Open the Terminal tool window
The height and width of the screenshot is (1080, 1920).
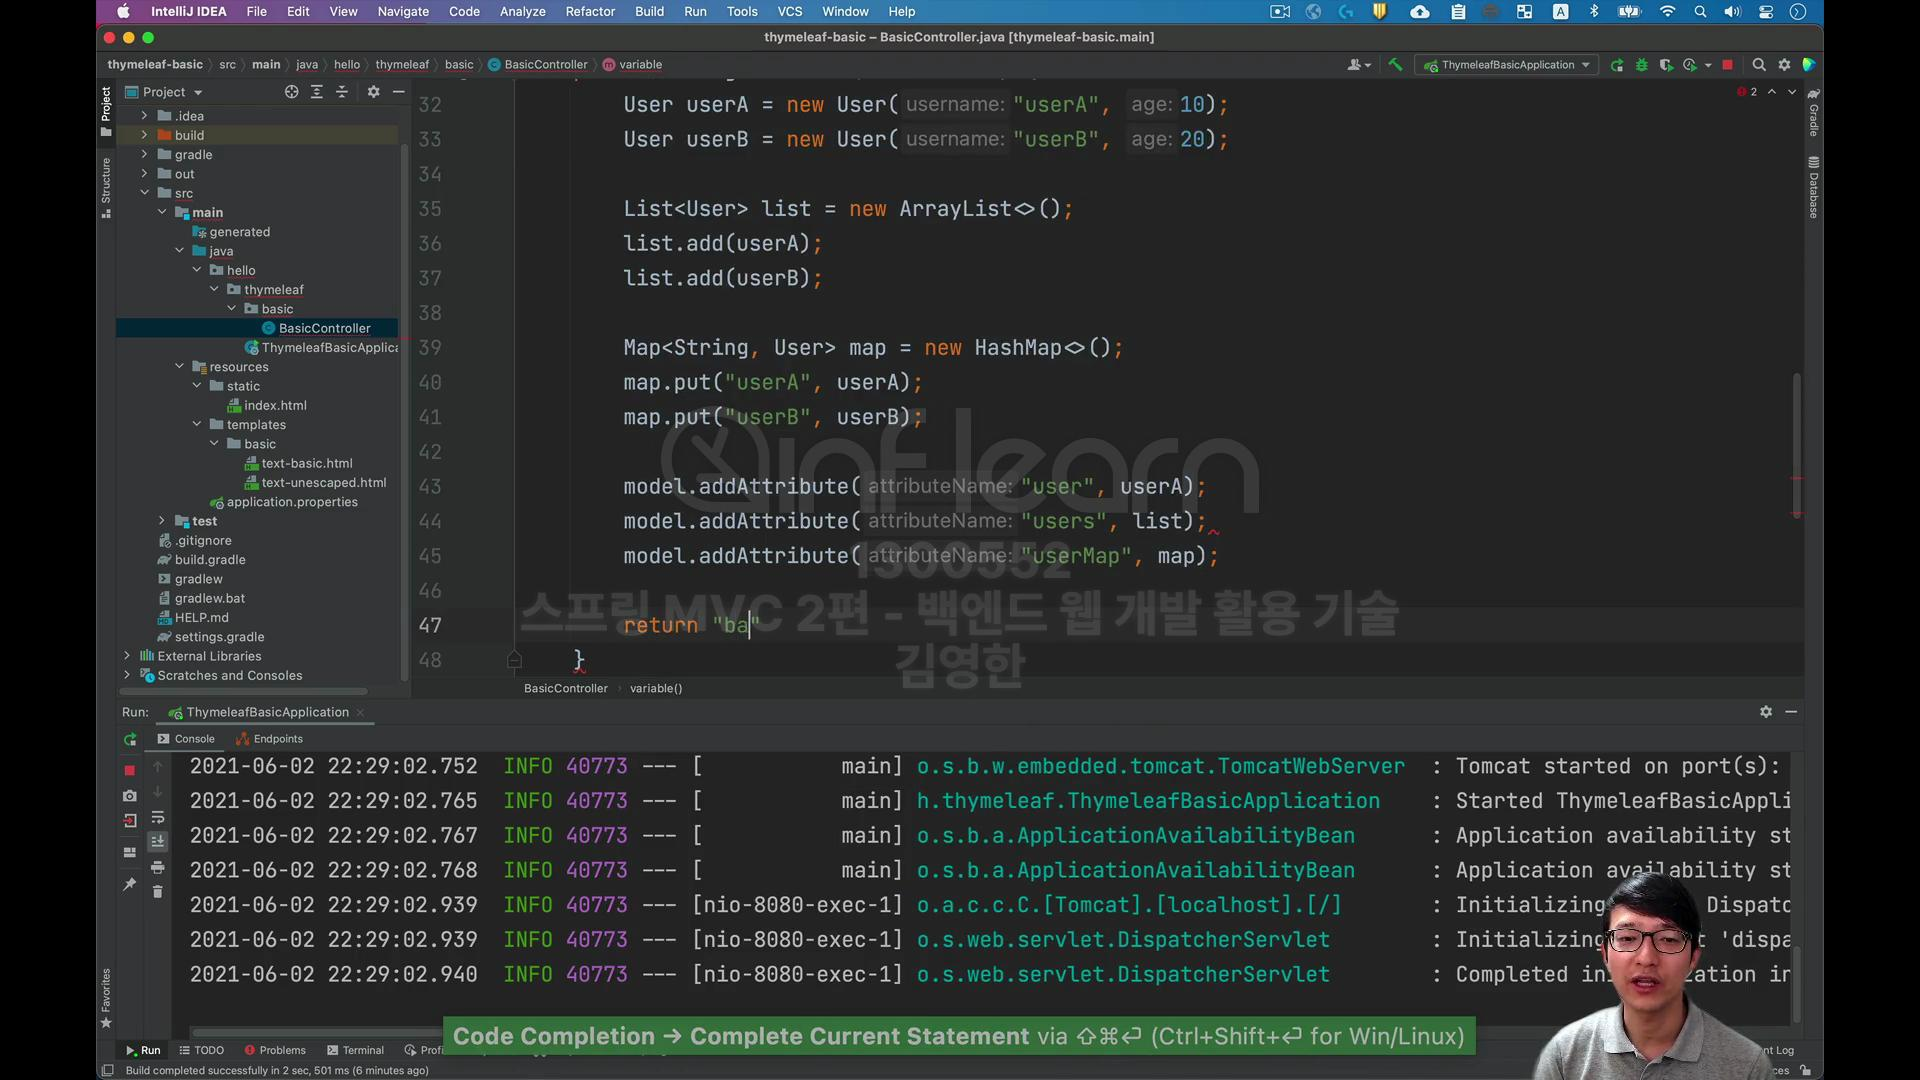click(355, 1050)
